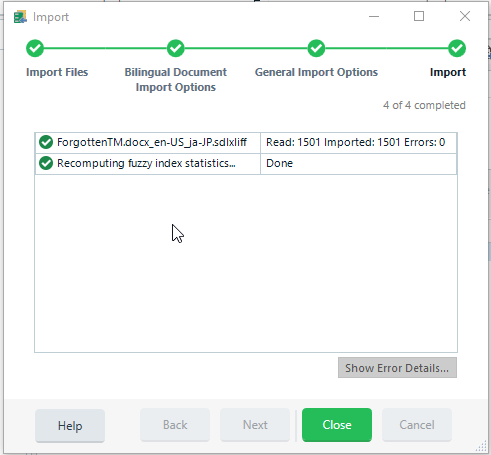491x455 pixels.
Task: Click the Bilingual Document Import Options step checkmark
Action: tap(176, 49)
